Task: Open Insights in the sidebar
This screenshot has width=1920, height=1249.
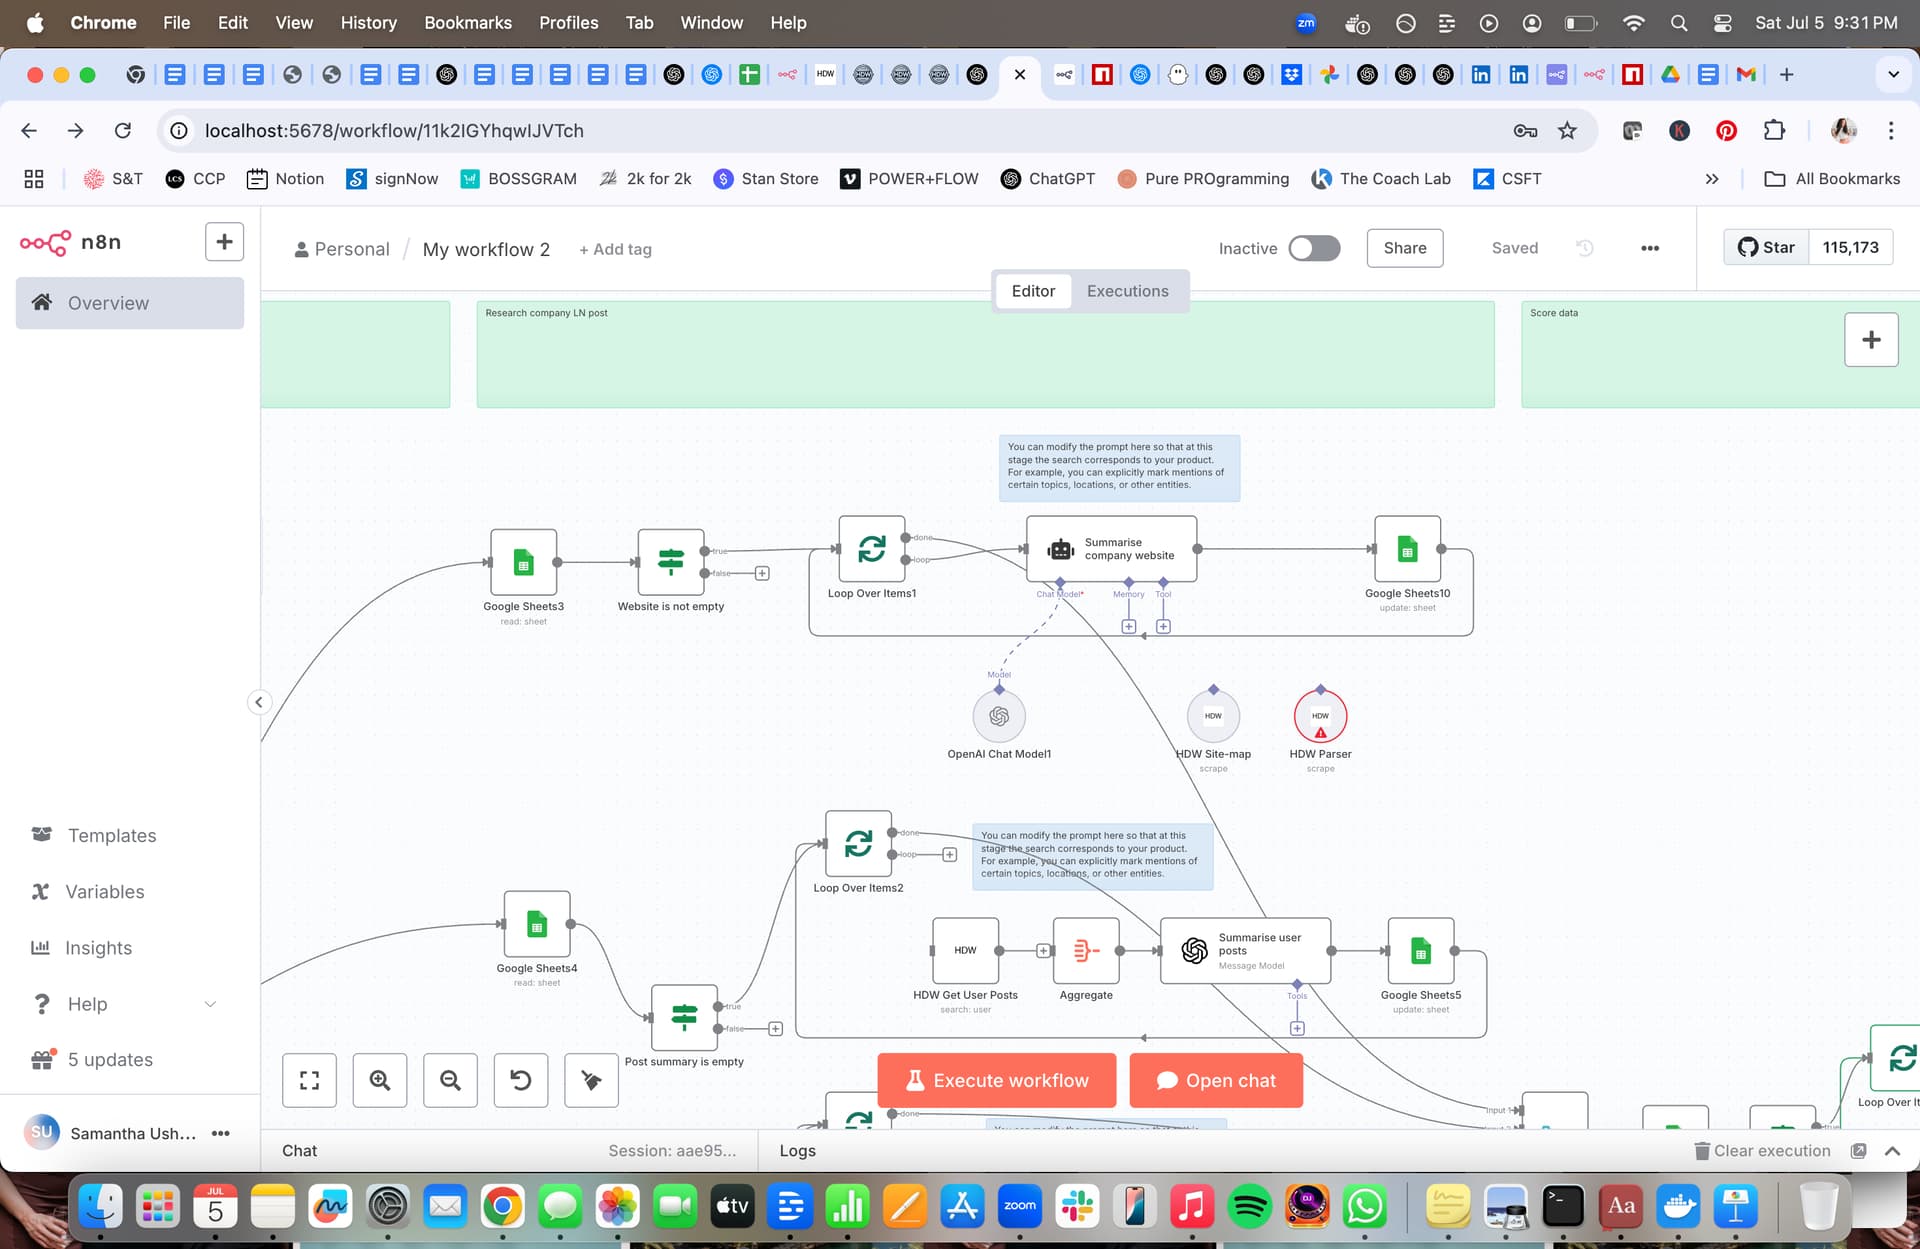Action: point(98,948)
